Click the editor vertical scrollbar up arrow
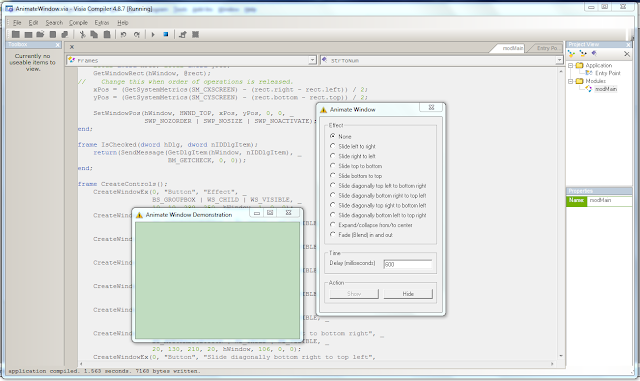640x381 pixels. (x=561, y=71)
